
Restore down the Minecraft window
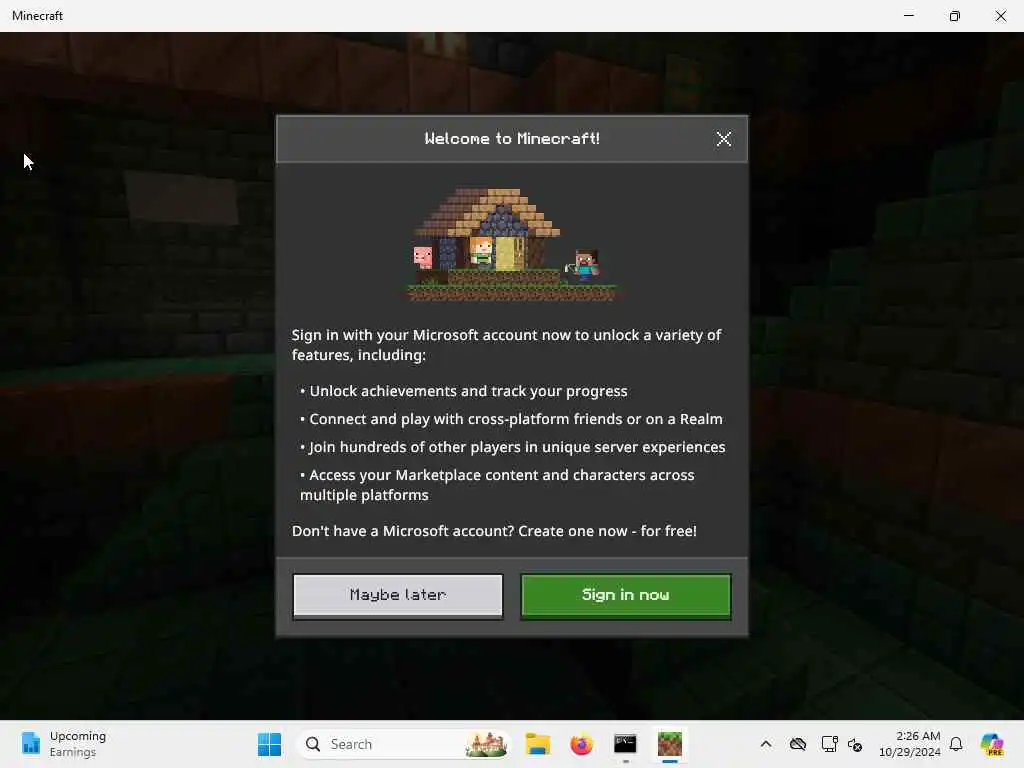(x=955, y=16)
